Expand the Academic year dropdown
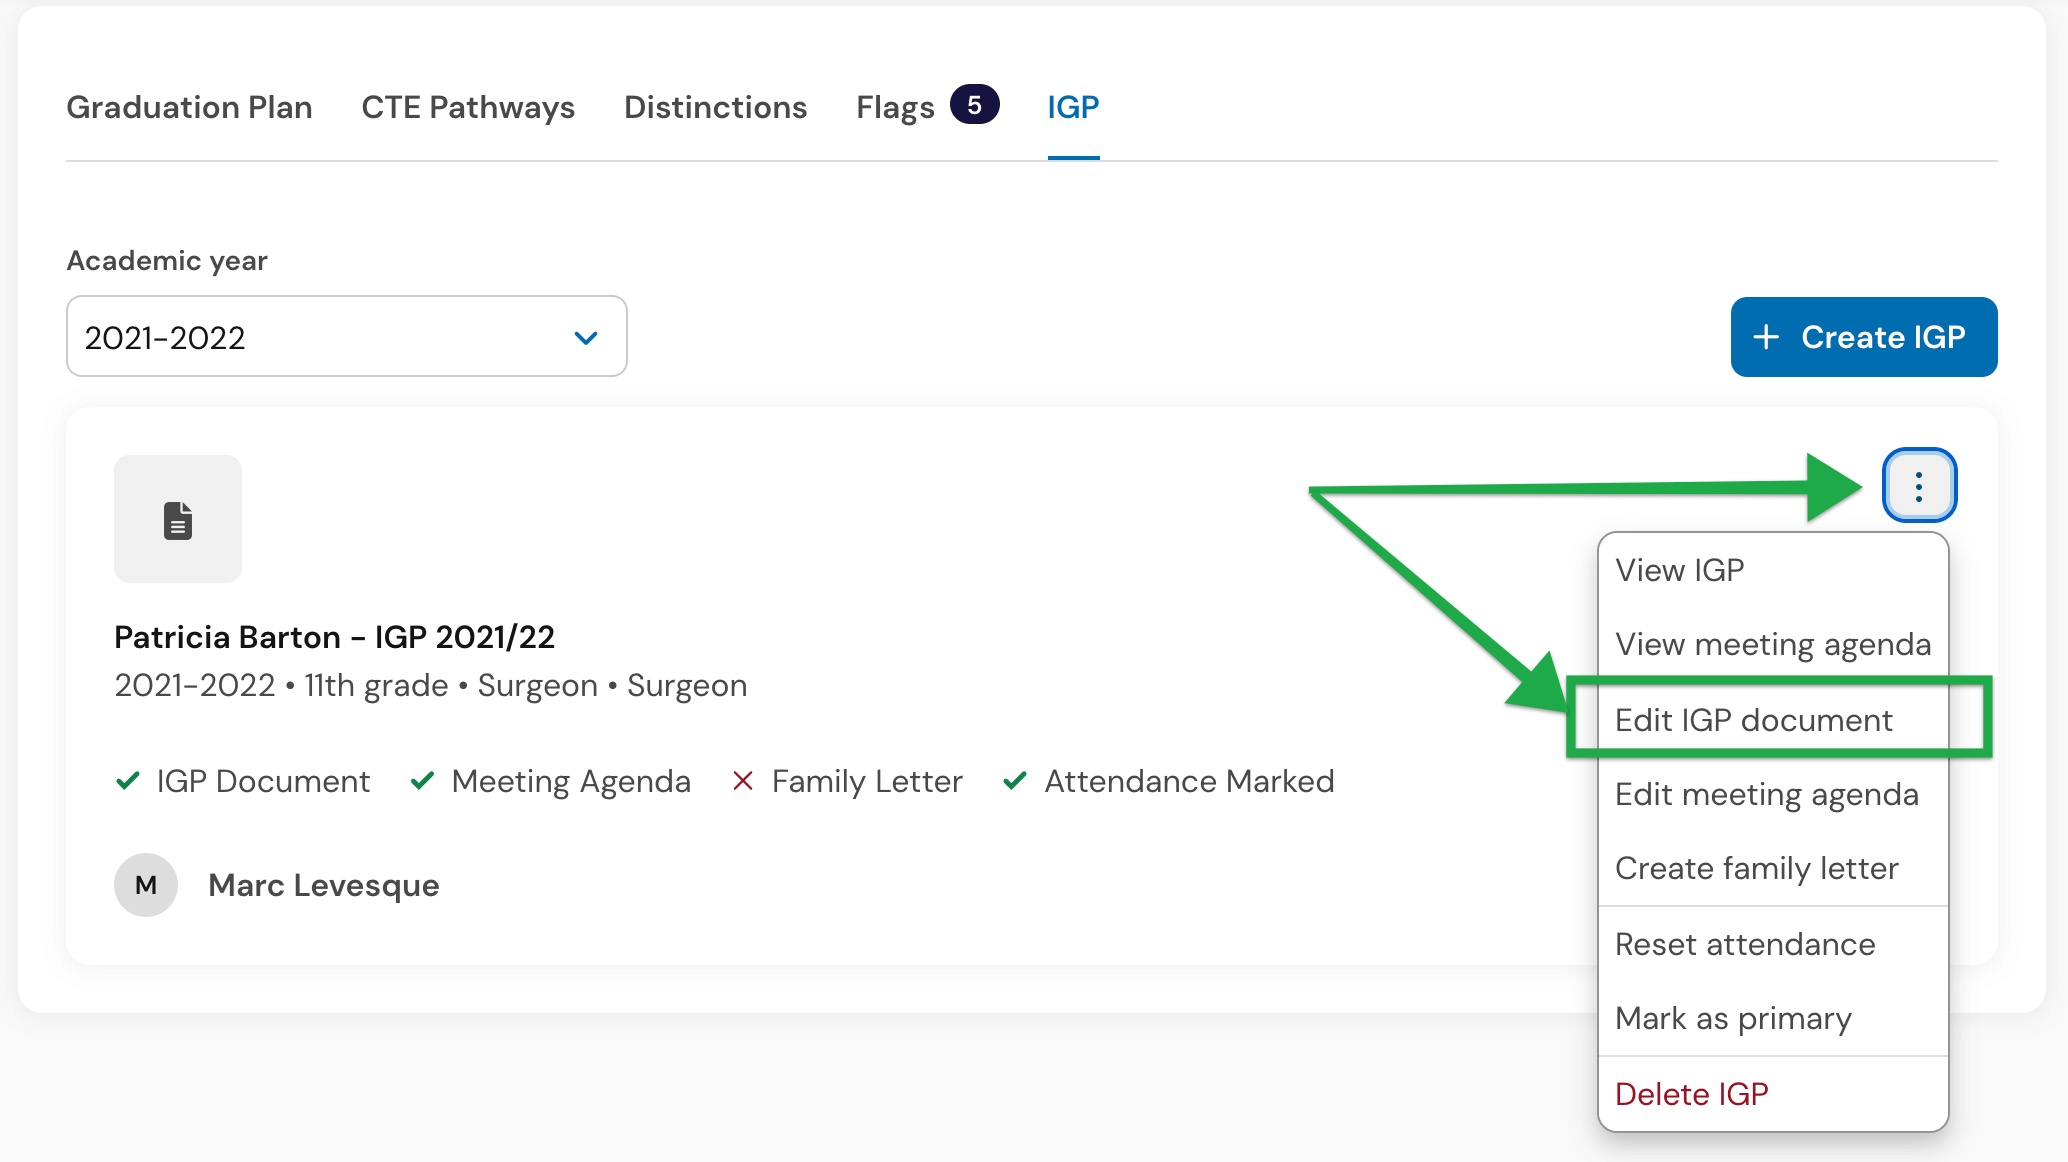This screenshot has height=1162, width=2068. (346, 337)
